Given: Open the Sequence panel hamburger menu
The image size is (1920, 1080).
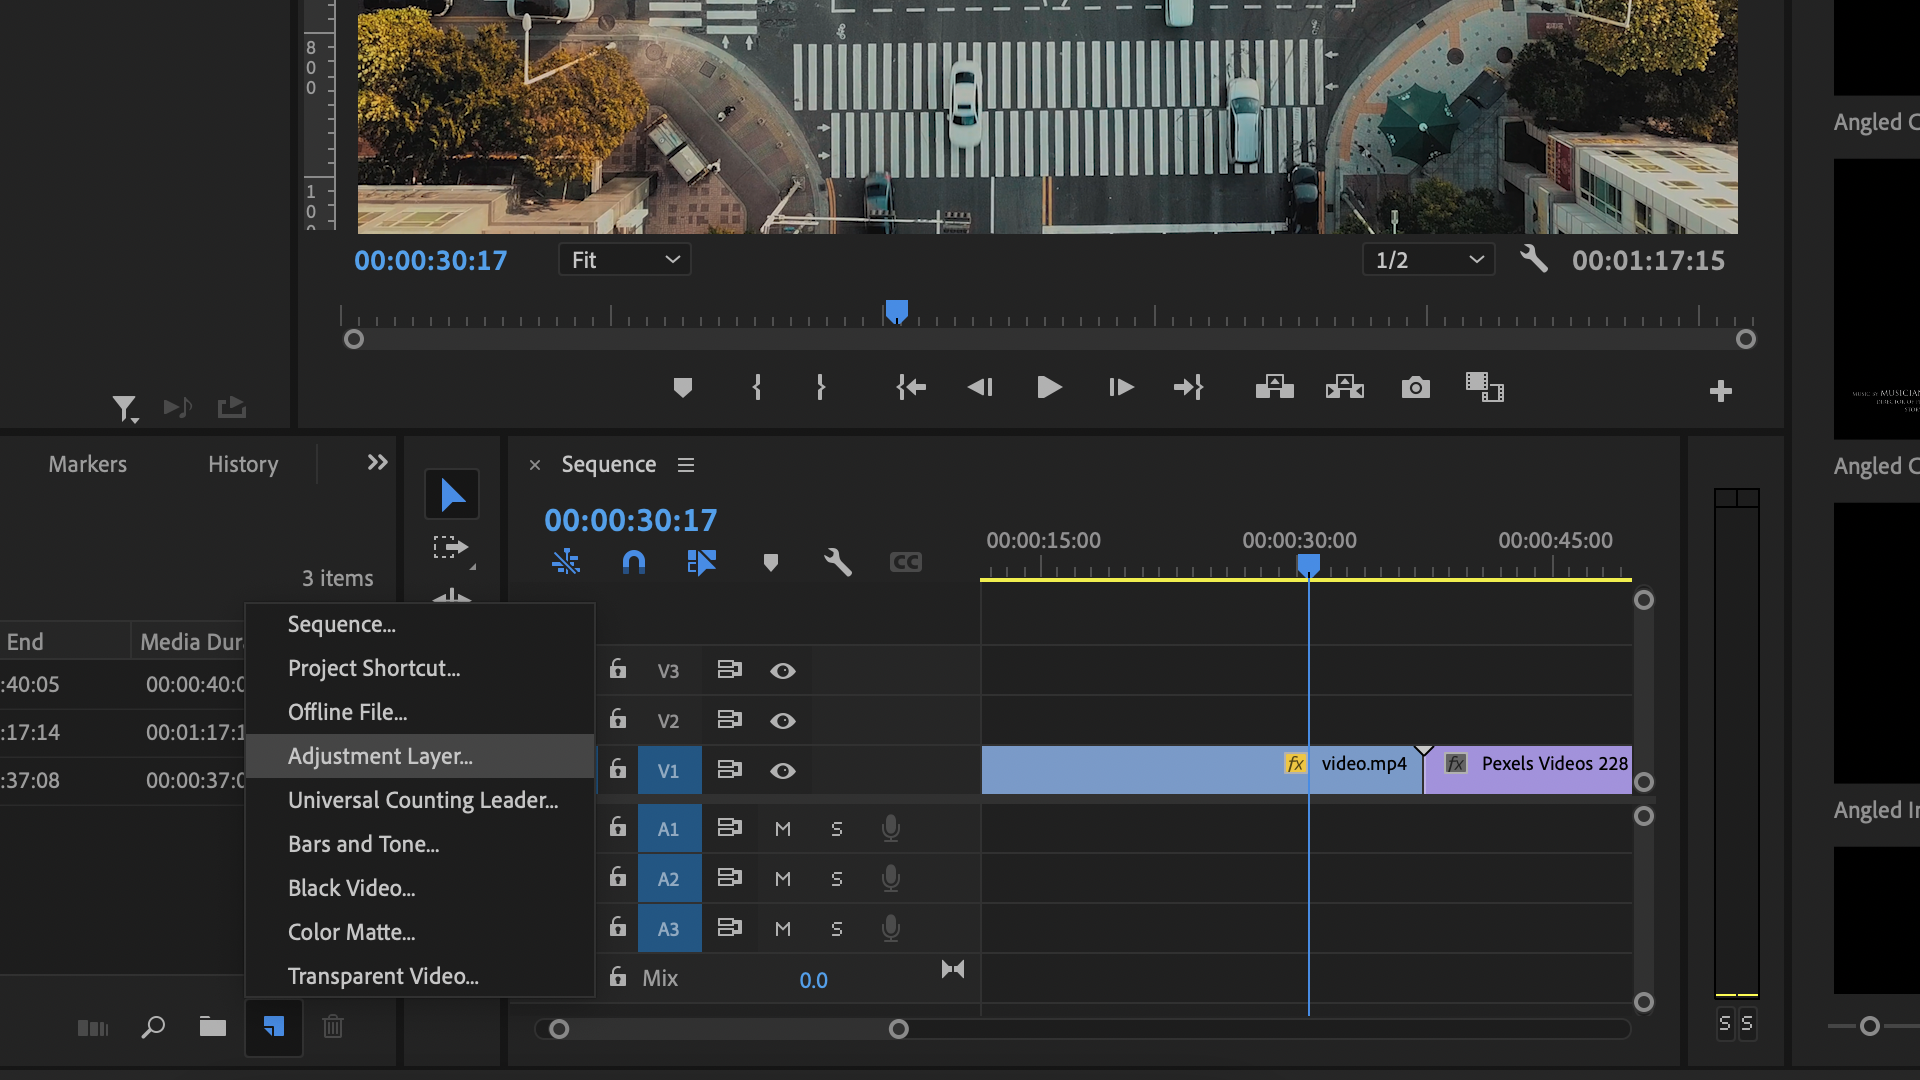Looking at the screenshot, I should tap(686, 464).
